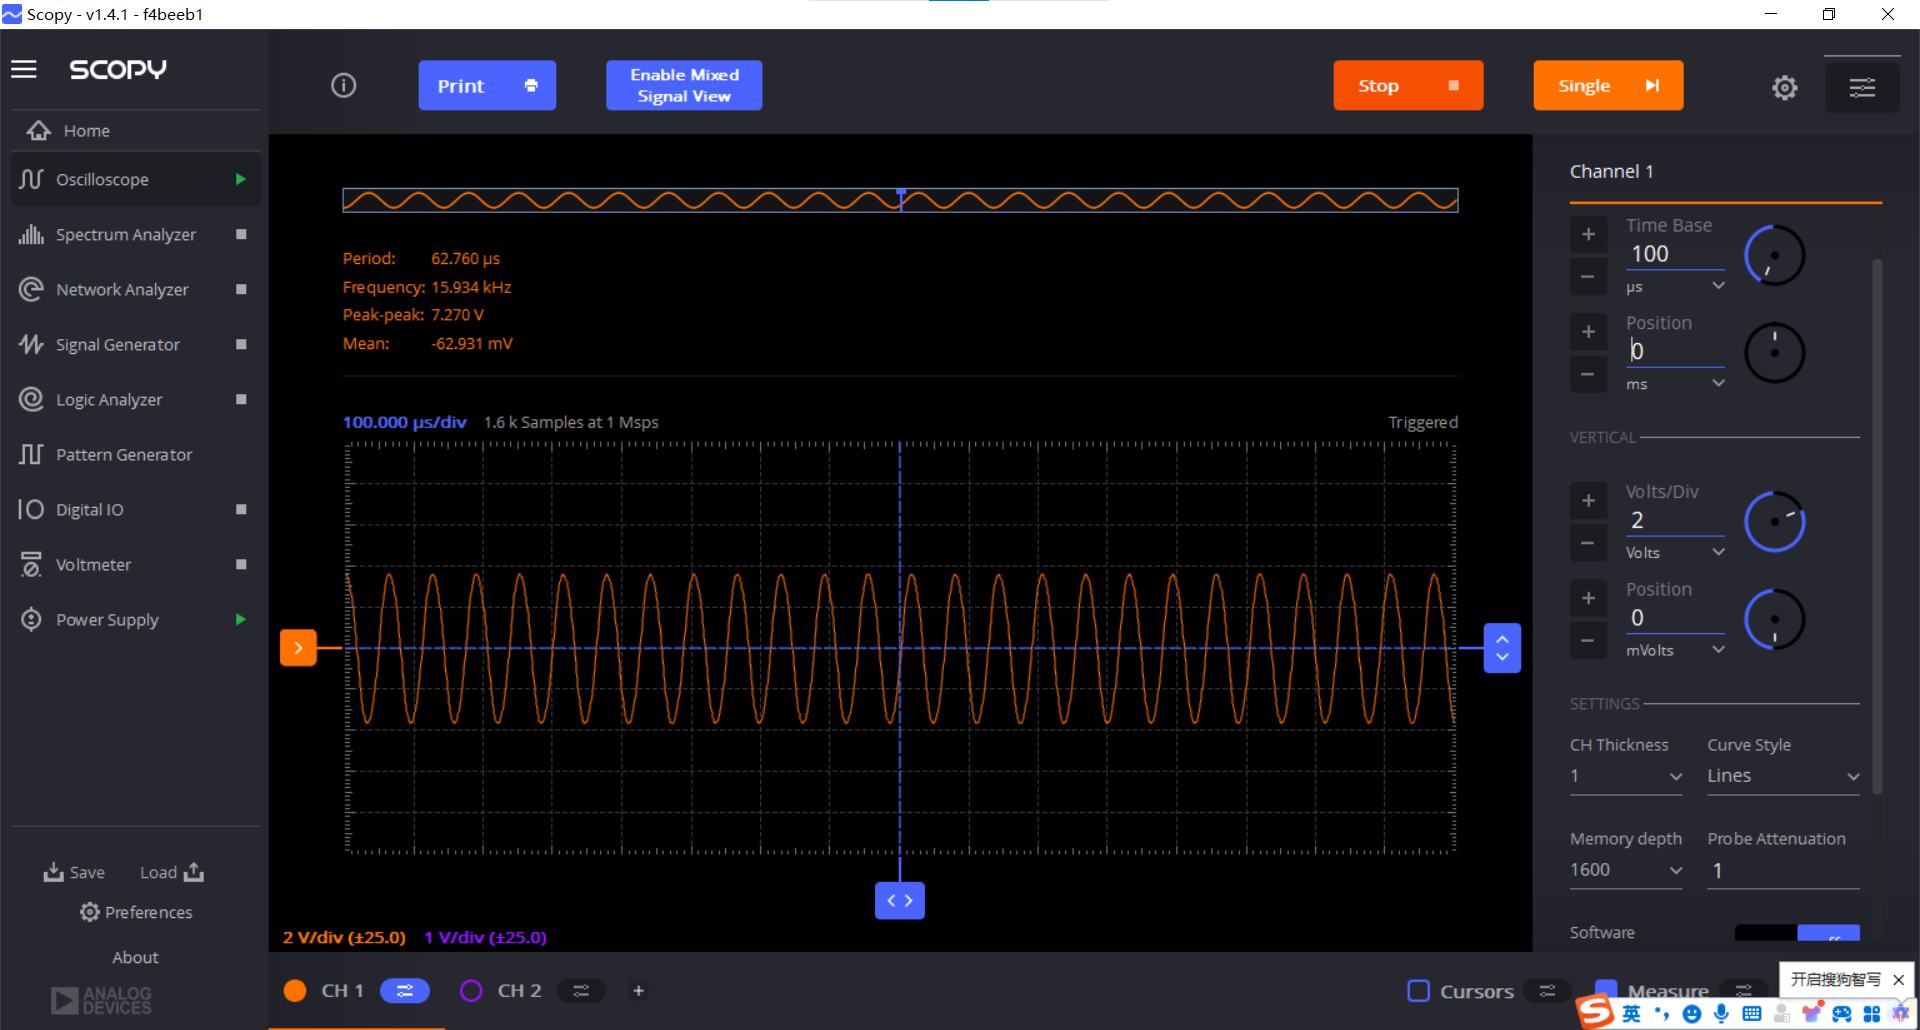Increase Volts/Div with plus button
This screenshot has height=1030, width=1920.
click(x=1588, y=501)
